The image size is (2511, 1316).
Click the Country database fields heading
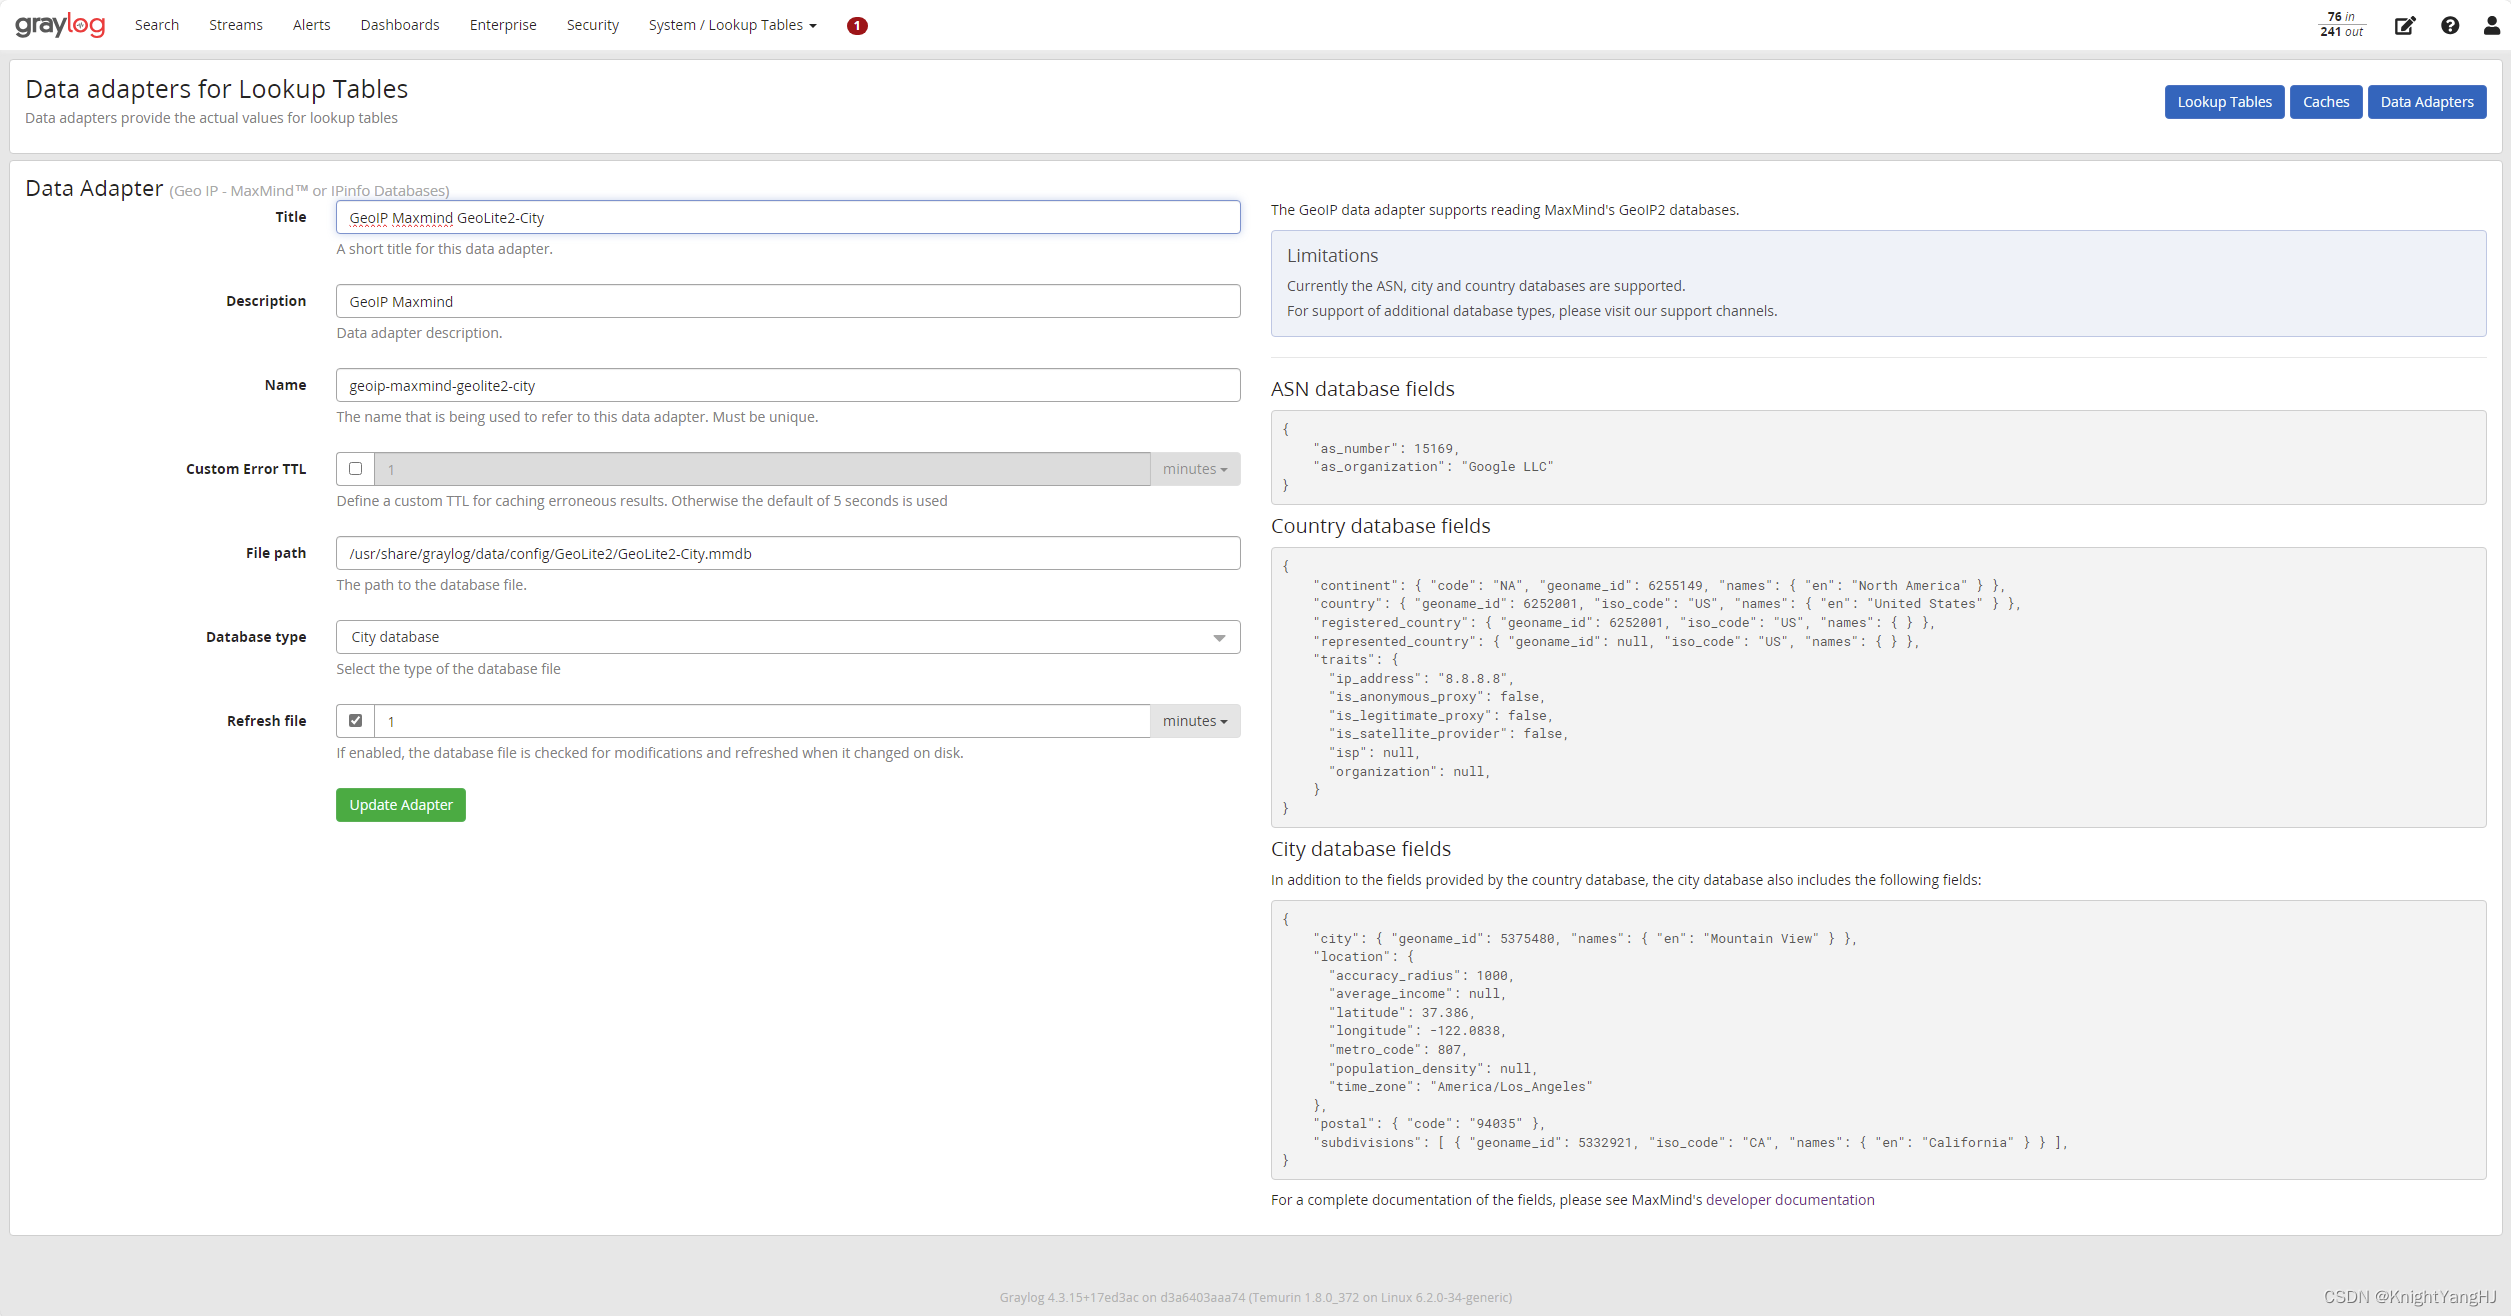1380,526
